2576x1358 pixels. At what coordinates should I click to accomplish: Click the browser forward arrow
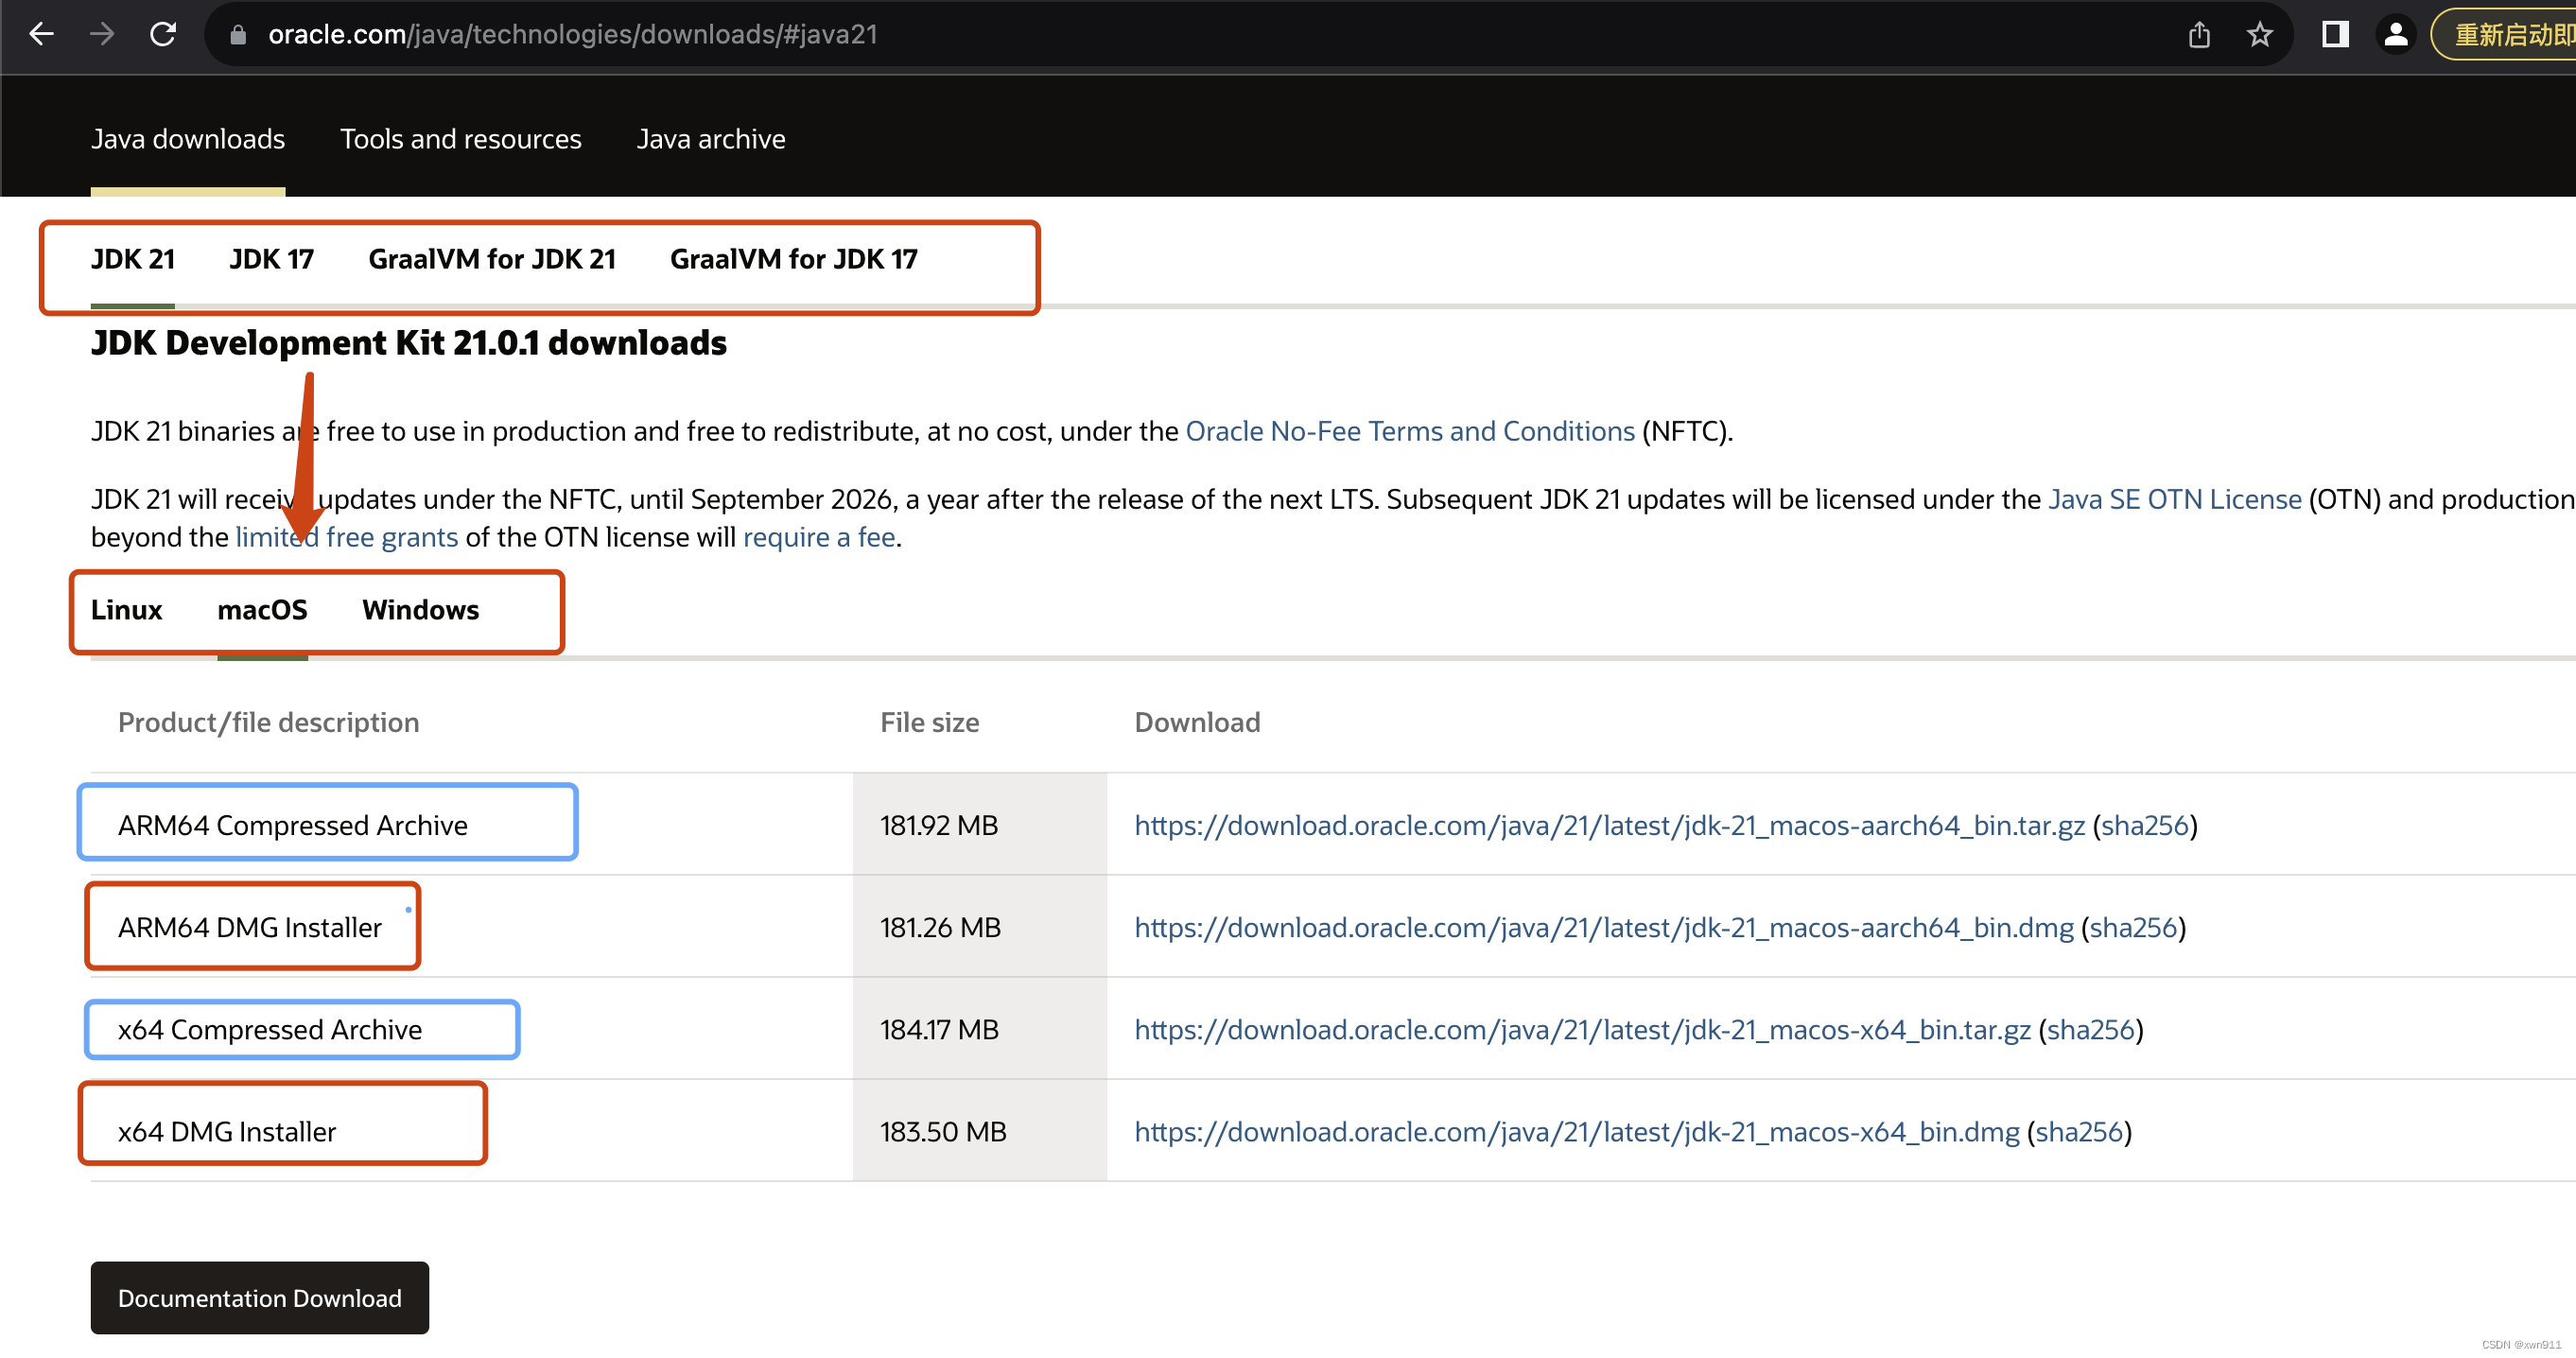[102, 35]
